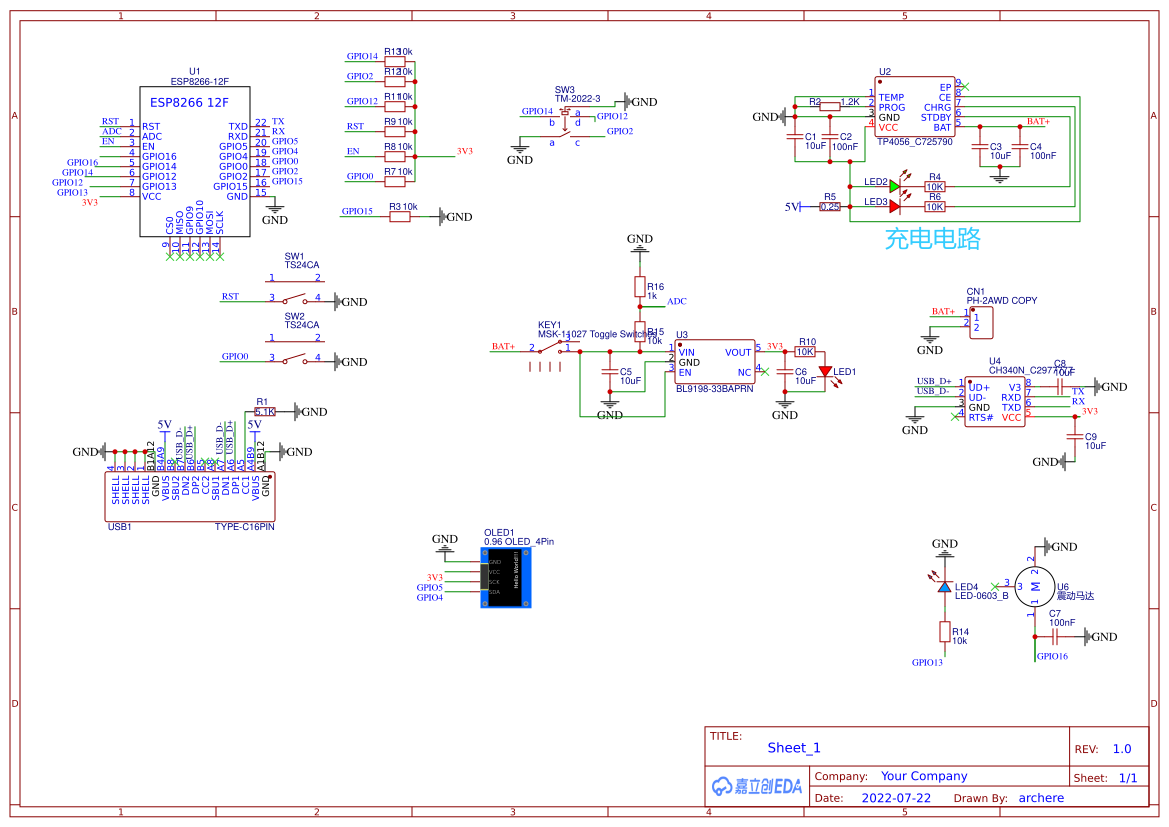Select the BL9198 regulator chip U3
This screenshot has width=1169, height=827.
coord(714,362)
